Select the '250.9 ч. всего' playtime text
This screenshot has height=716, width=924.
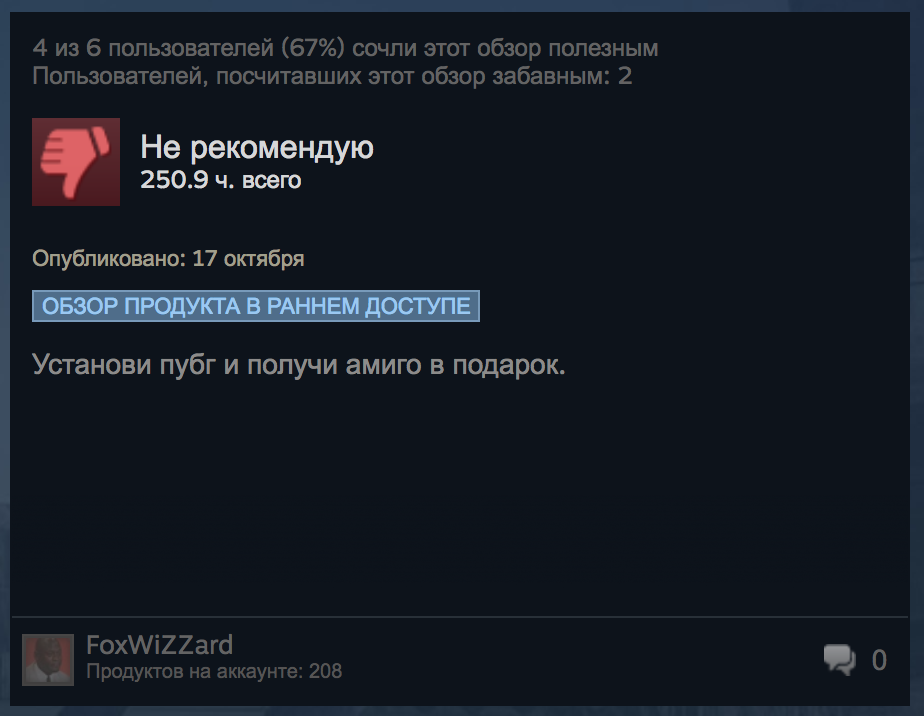pos(220,180)
